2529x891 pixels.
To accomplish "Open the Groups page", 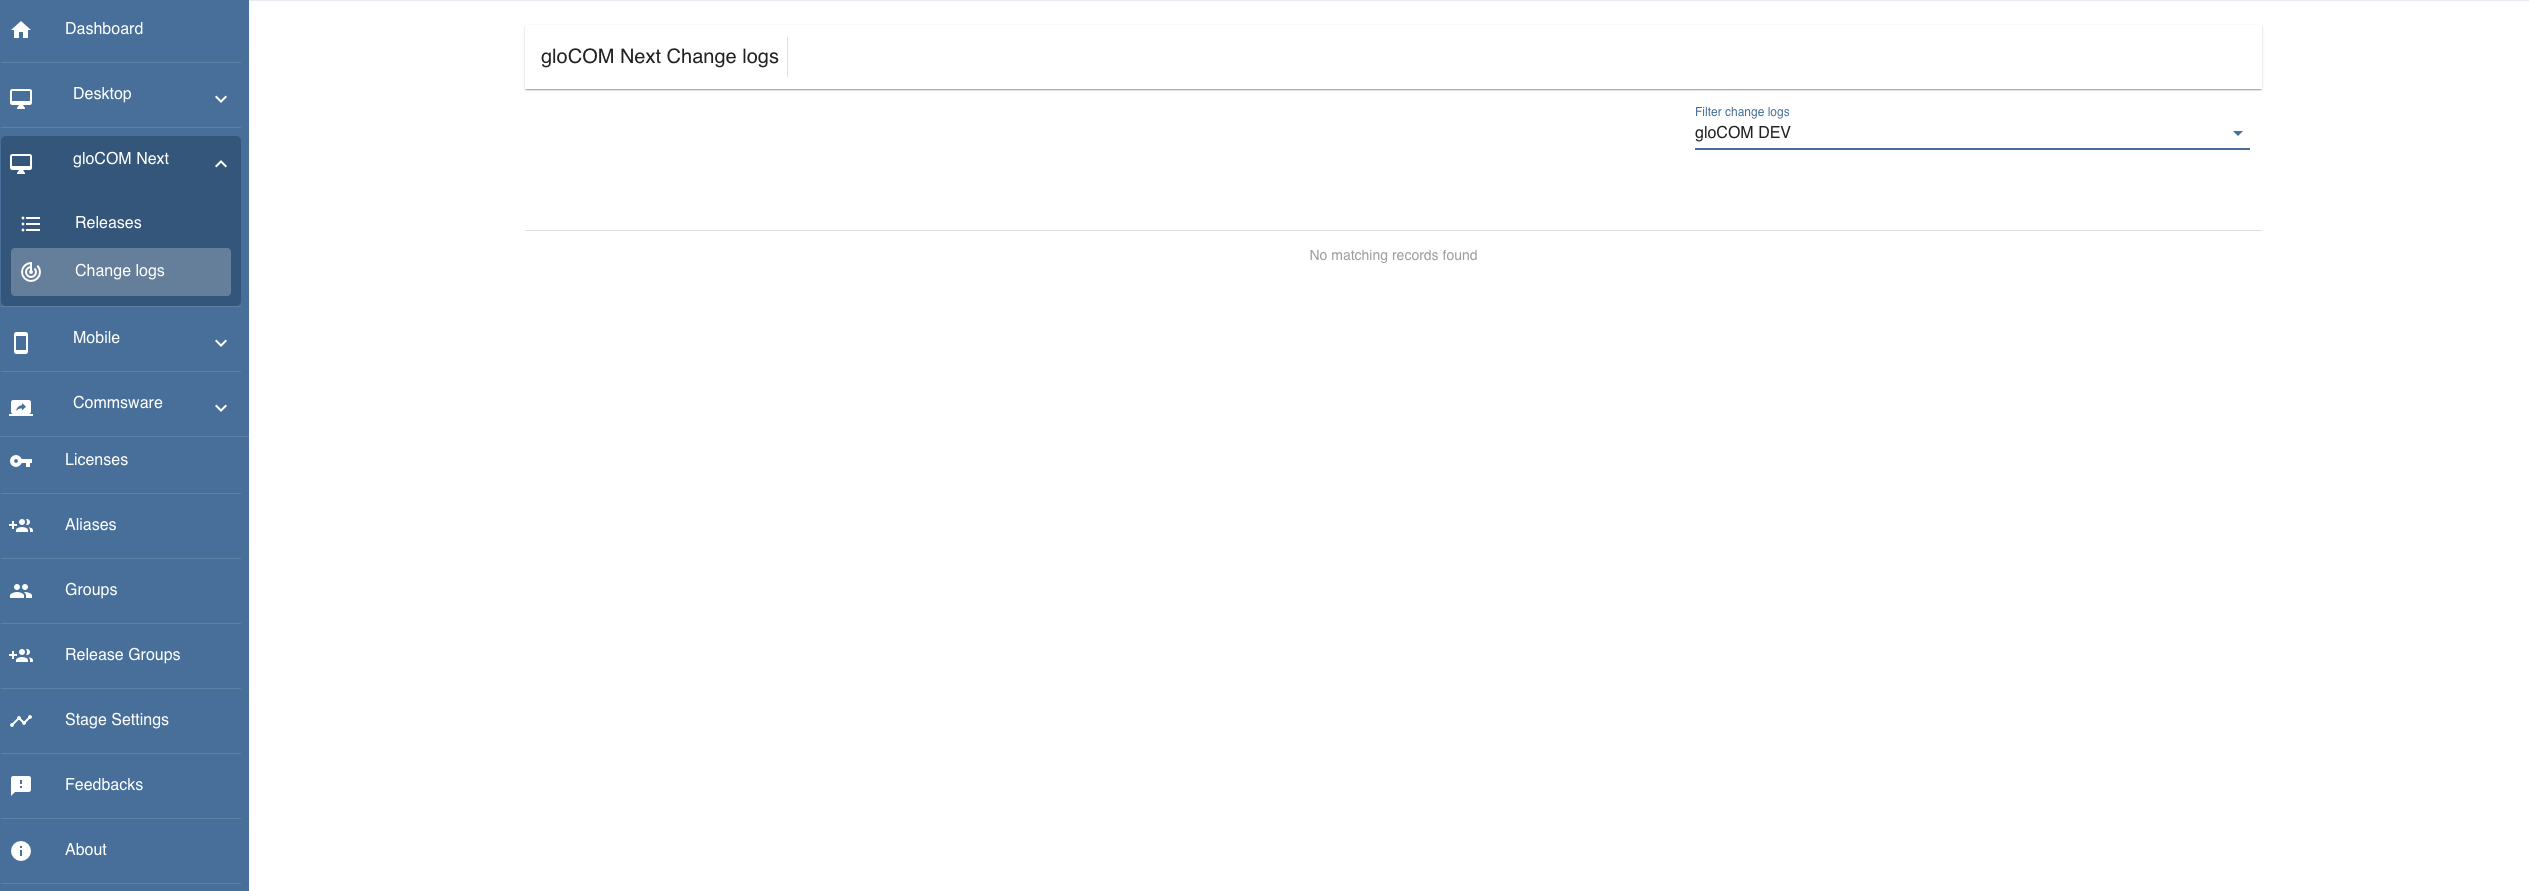I will [x=91, y=590].
